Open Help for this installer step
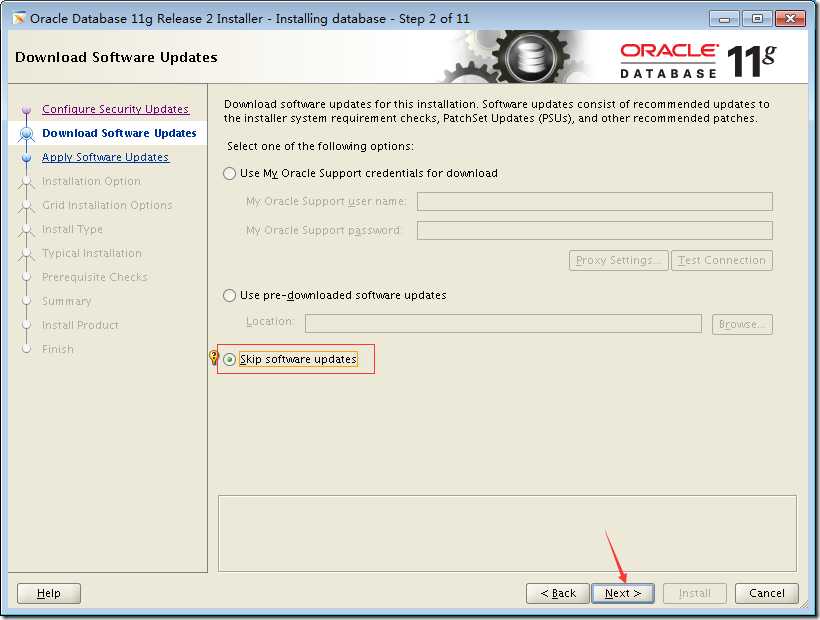Screen dimensions: 820x620 point(49,593)
